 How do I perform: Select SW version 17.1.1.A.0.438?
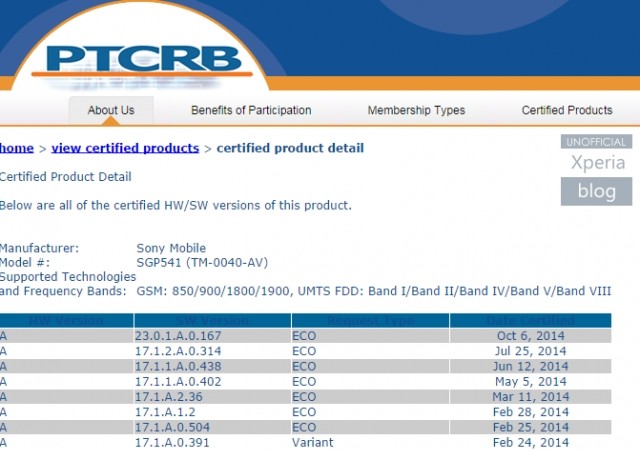178,366
